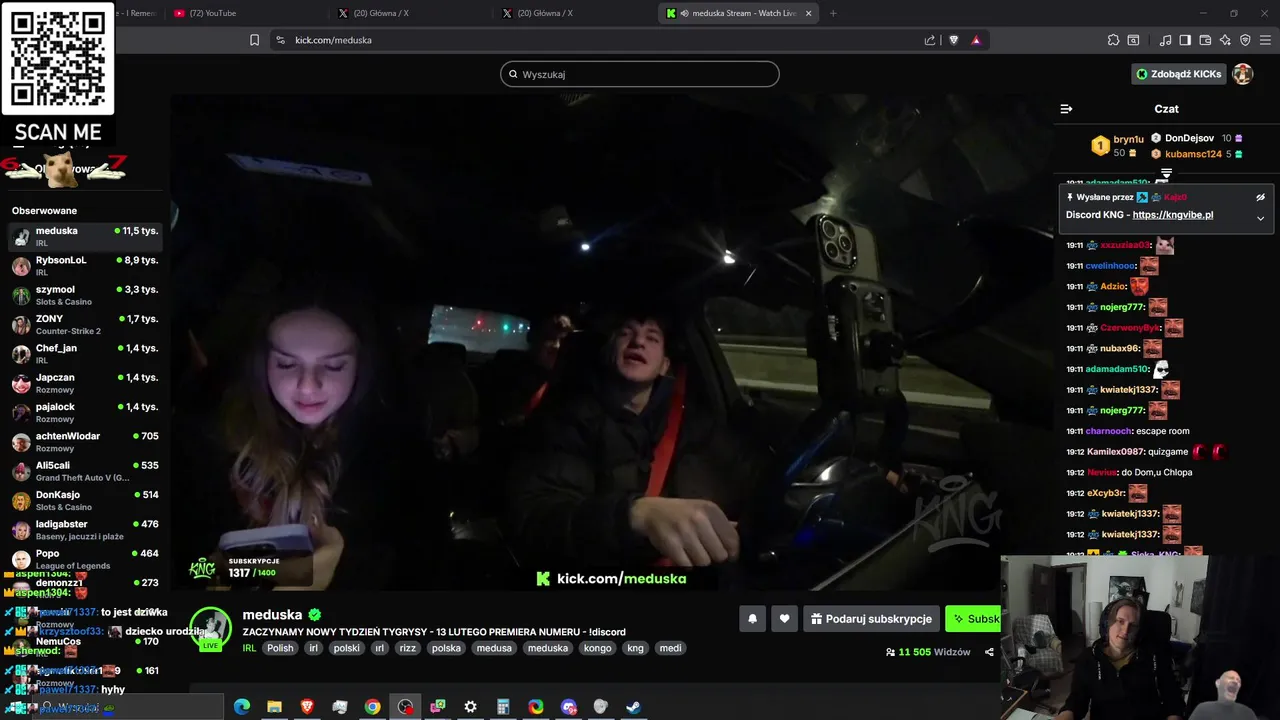
Task: Open Leo AI sparkle icon
Action: coord(1225,40)
